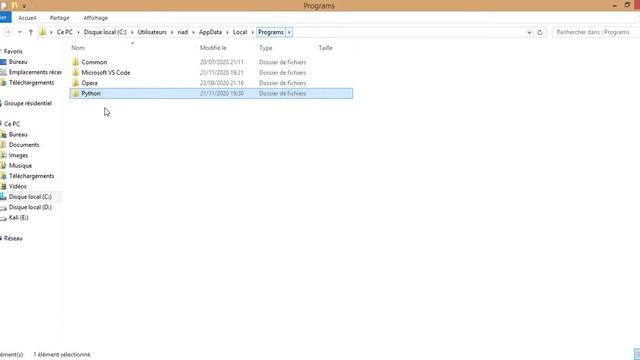Click the Microsoft VS Code folder name
The height and width of the screenshot is (360, 640).
106,73
